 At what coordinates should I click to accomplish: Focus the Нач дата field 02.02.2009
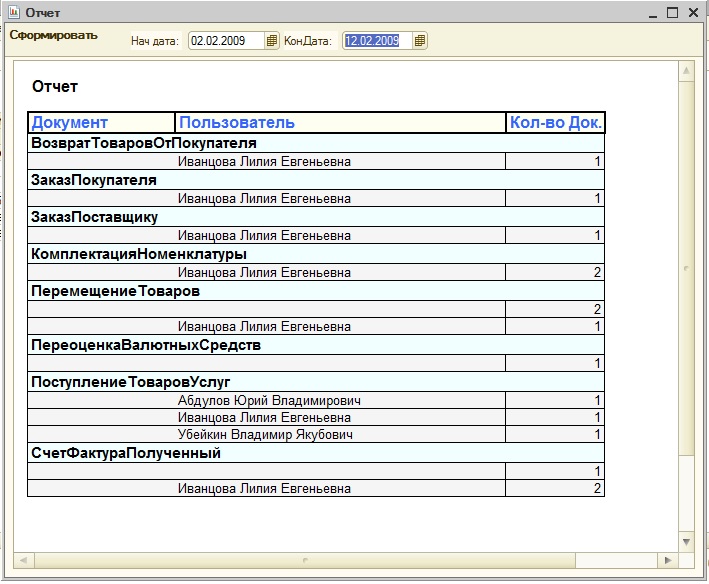227,41
